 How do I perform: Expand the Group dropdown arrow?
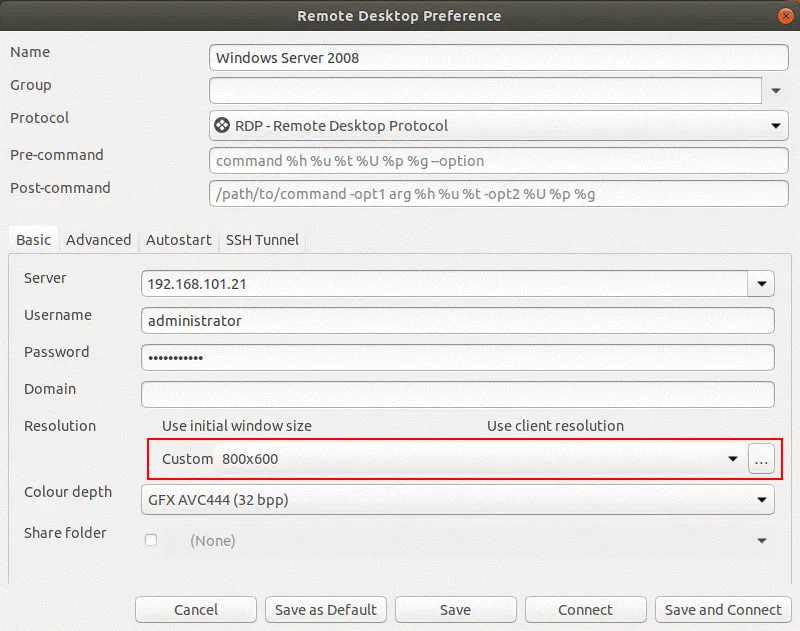(776, 91)
